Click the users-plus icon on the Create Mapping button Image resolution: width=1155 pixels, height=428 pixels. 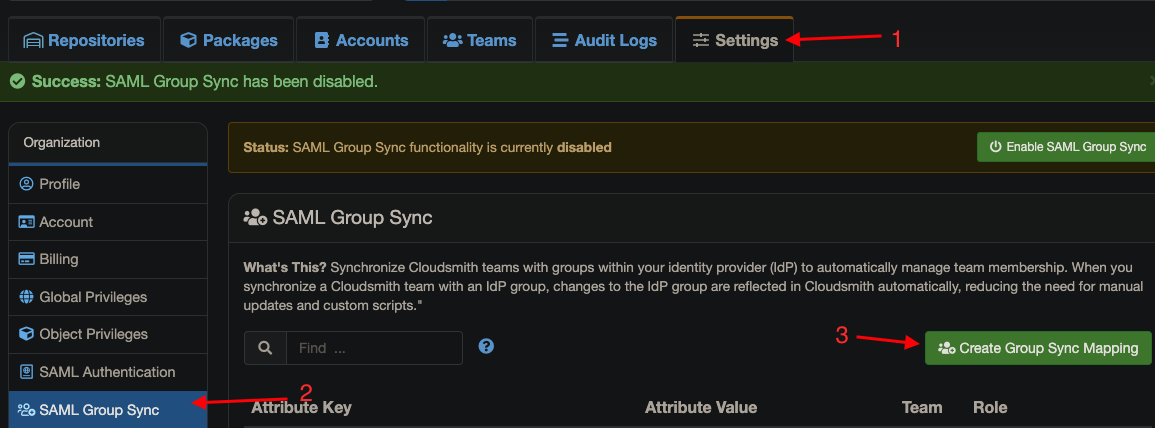point(947,348)
